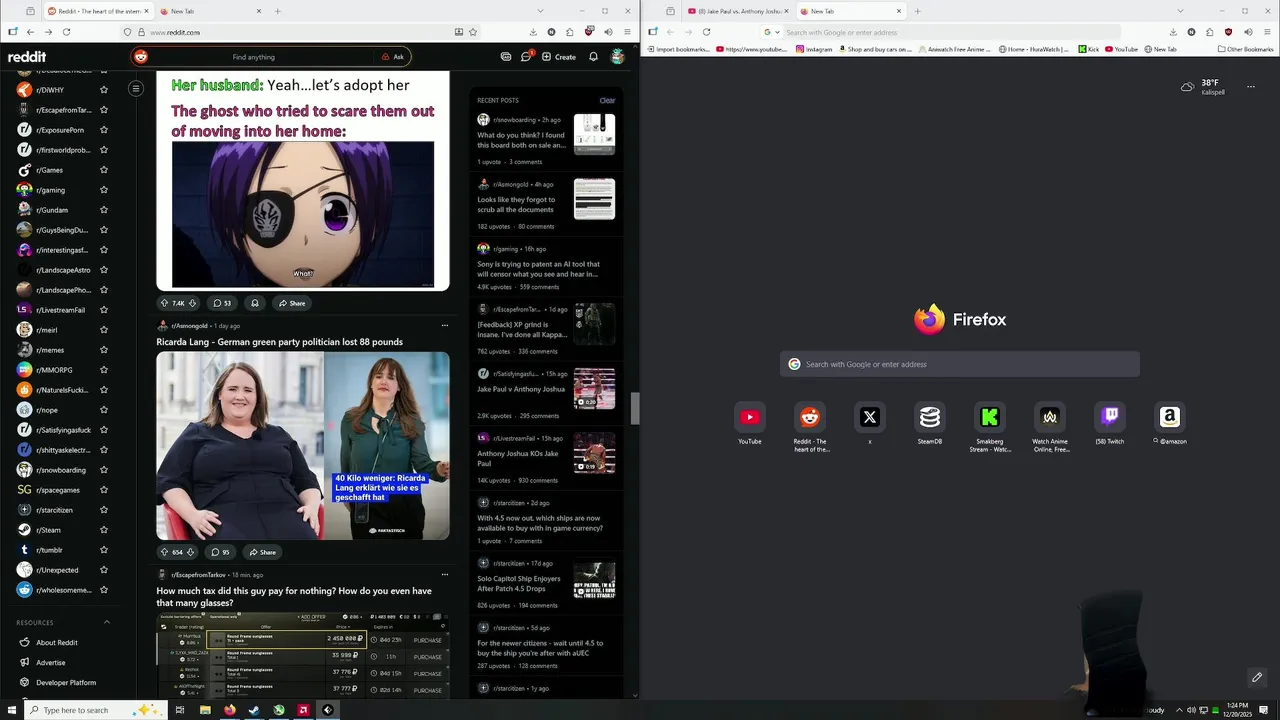The image size is (1280, 720).
Task: Click Create post button on Reddit
Action: click(x=559, y=57)
